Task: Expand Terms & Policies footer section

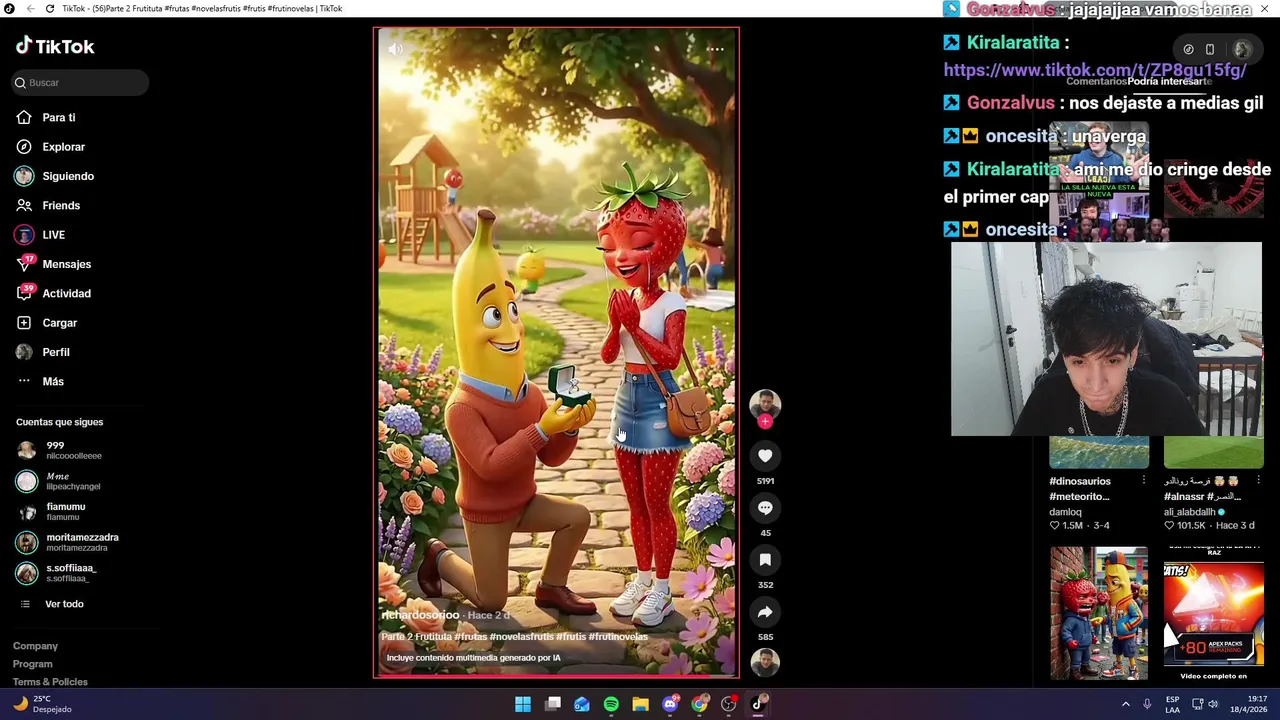Action: 50,682
